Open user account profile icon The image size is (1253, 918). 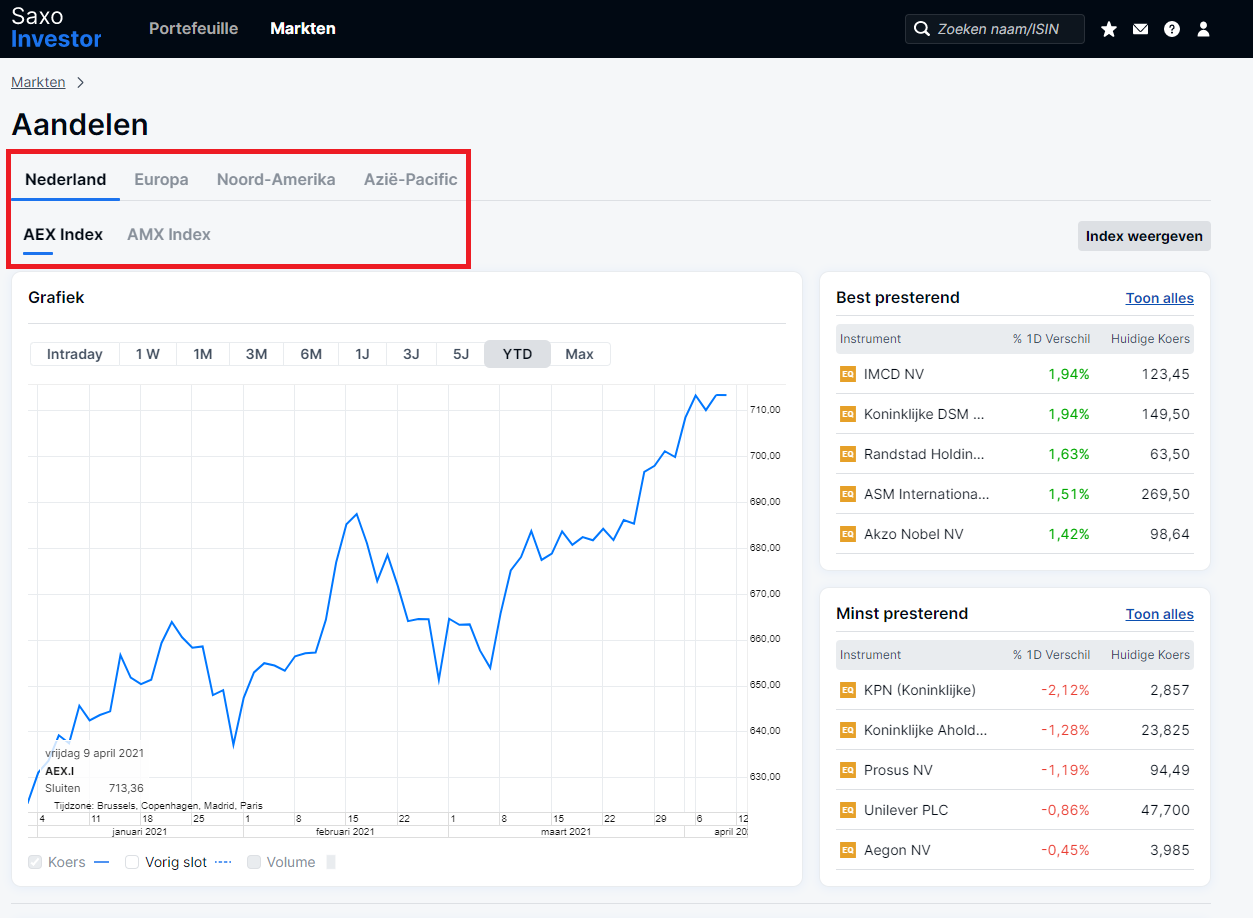click(x=1203, y=29)
